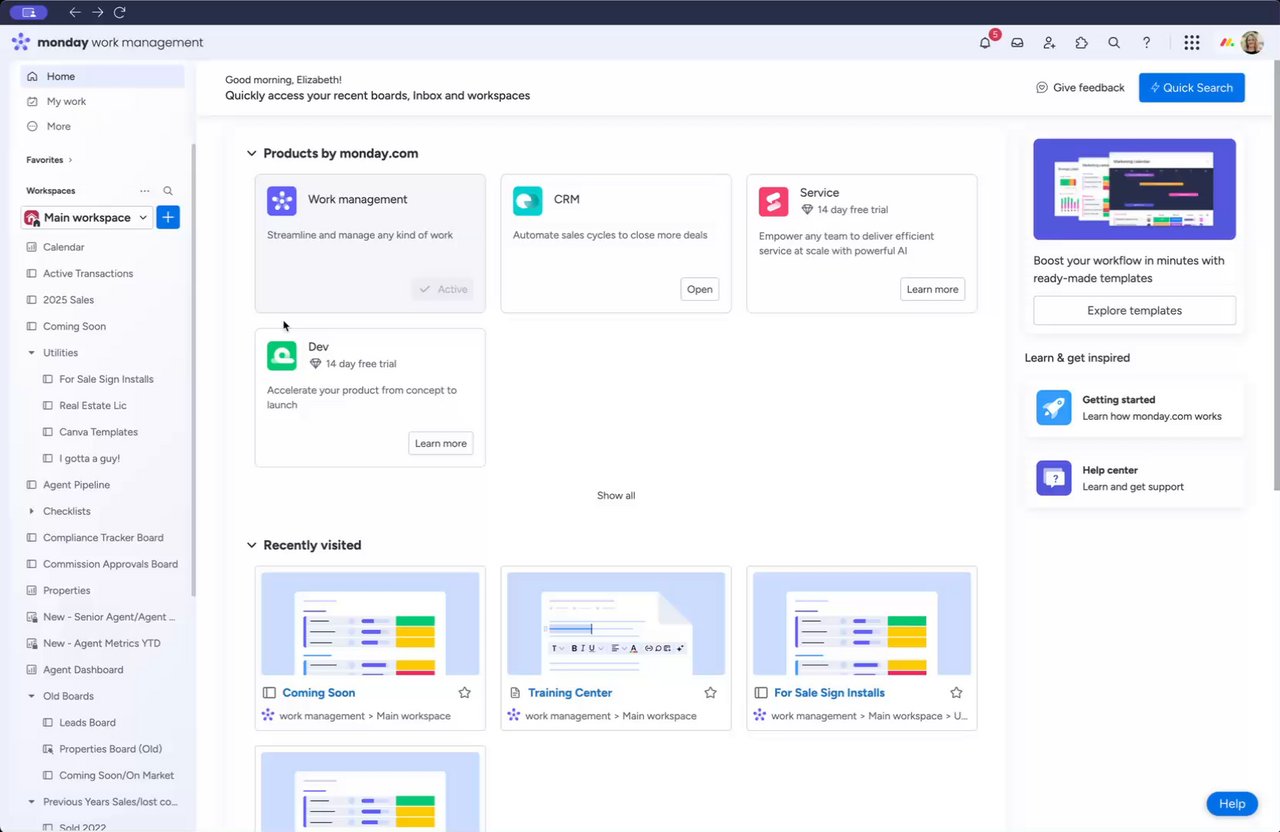Click the invite members person icon
The height and width of the screenshot is (832, 1280).
pyautogui.click(x=1049, y=43)
